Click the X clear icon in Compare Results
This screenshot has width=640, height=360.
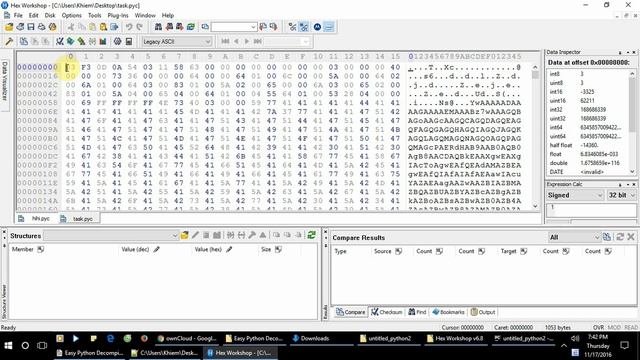coord(631,237)
